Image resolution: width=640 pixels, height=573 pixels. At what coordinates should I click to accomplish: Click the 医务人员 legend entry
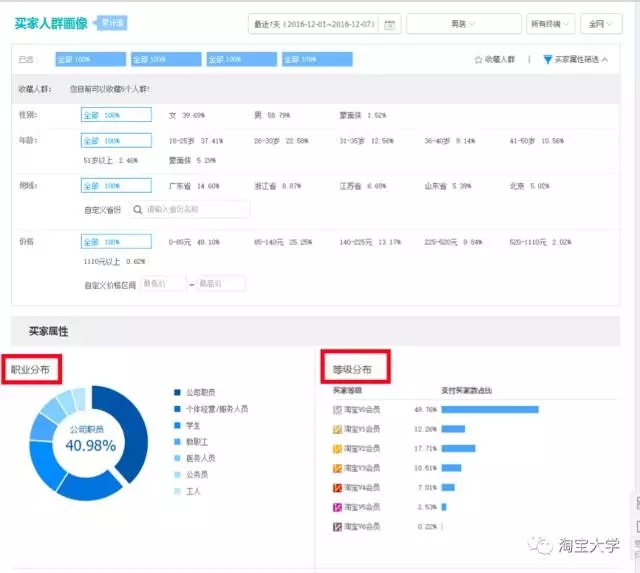(x=195, y=458)
